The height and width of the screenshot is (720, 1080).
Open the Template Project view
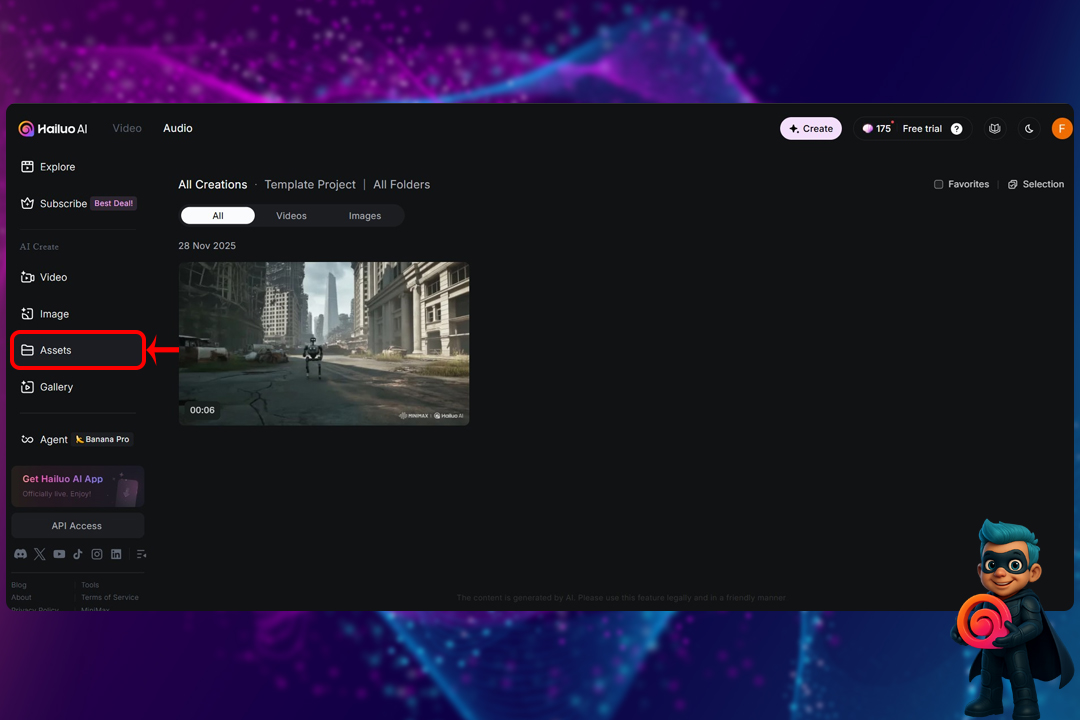pyautogui.click(x=310, y=184)
